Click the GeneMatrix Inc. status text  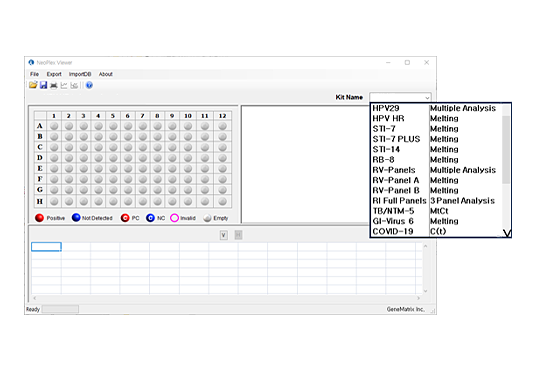coord(406,309)
